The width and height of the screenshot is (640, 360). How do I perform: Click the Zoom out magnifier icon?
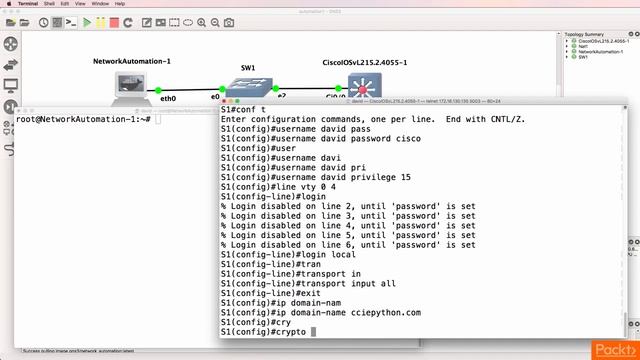215,23
